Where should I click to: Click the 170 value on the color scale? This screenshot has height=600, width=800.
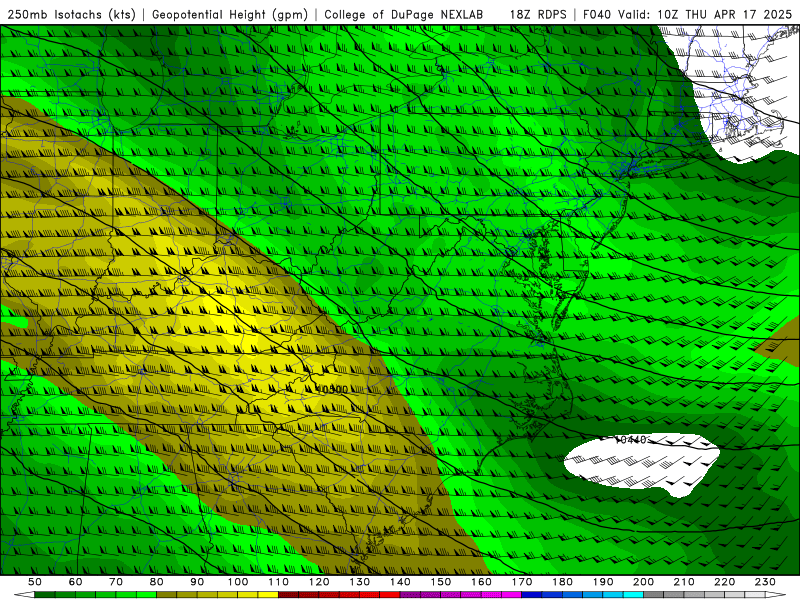[x=522, y=582]
